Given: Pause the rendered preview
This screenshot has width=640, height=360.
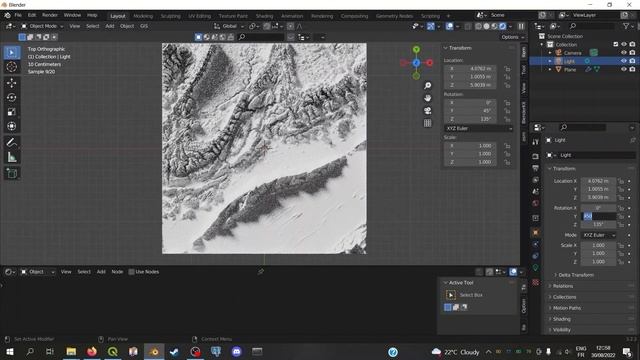Looking at the screenshot, I should pos(521,26).
